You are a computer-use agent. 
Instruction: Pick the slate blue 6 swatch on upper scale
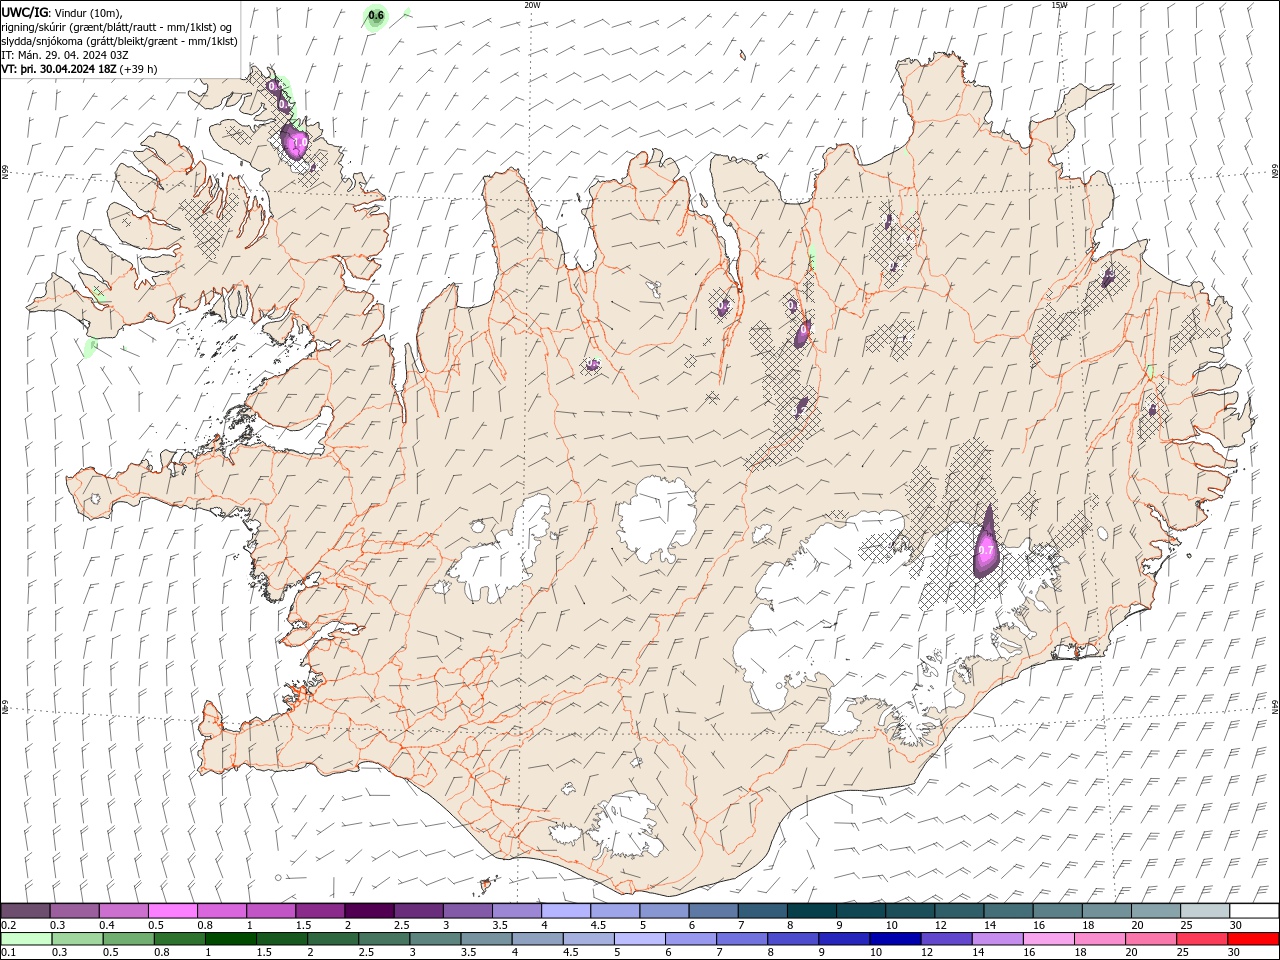pos(713,911)
